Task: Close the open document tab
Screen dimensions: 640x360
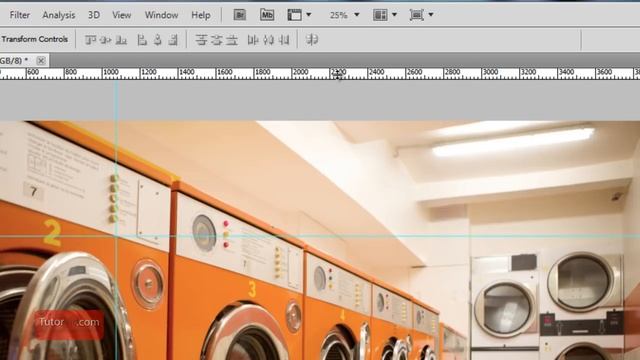Action: 41,60
